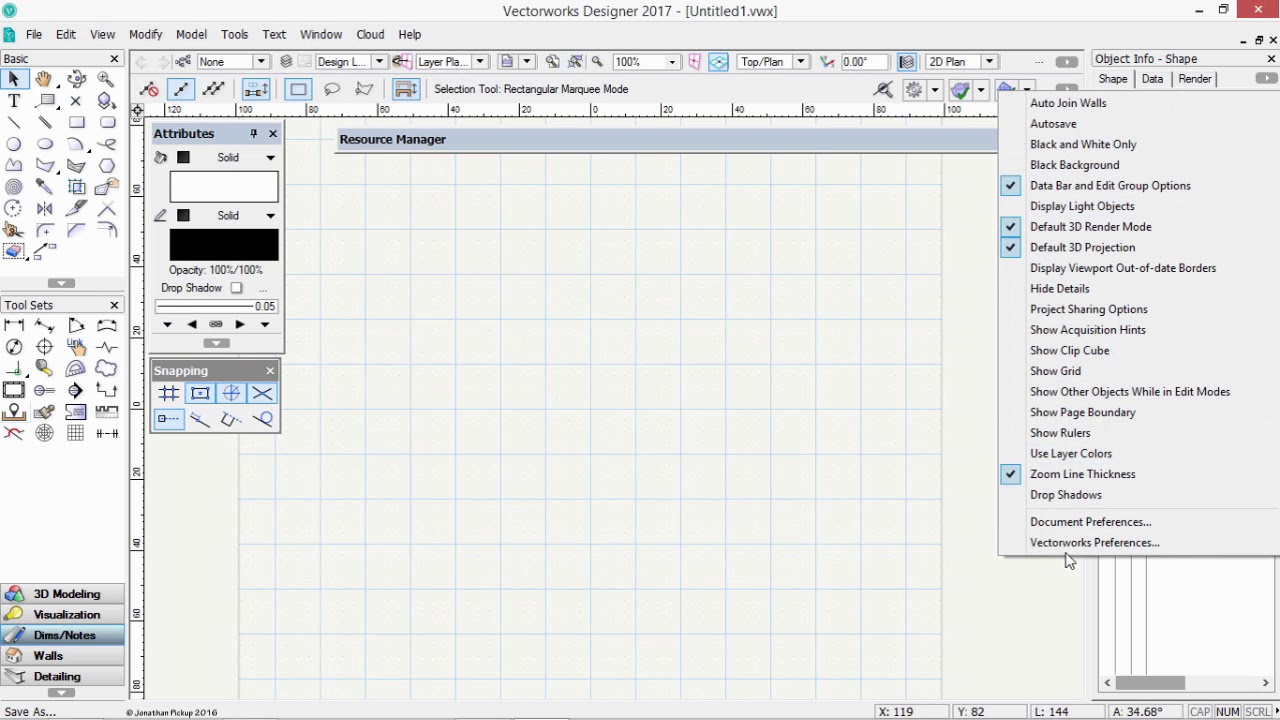This screenshot has height=720, width=1280.
Task: Open the Dims/Notes tool set
Action: tap(63, 635)
